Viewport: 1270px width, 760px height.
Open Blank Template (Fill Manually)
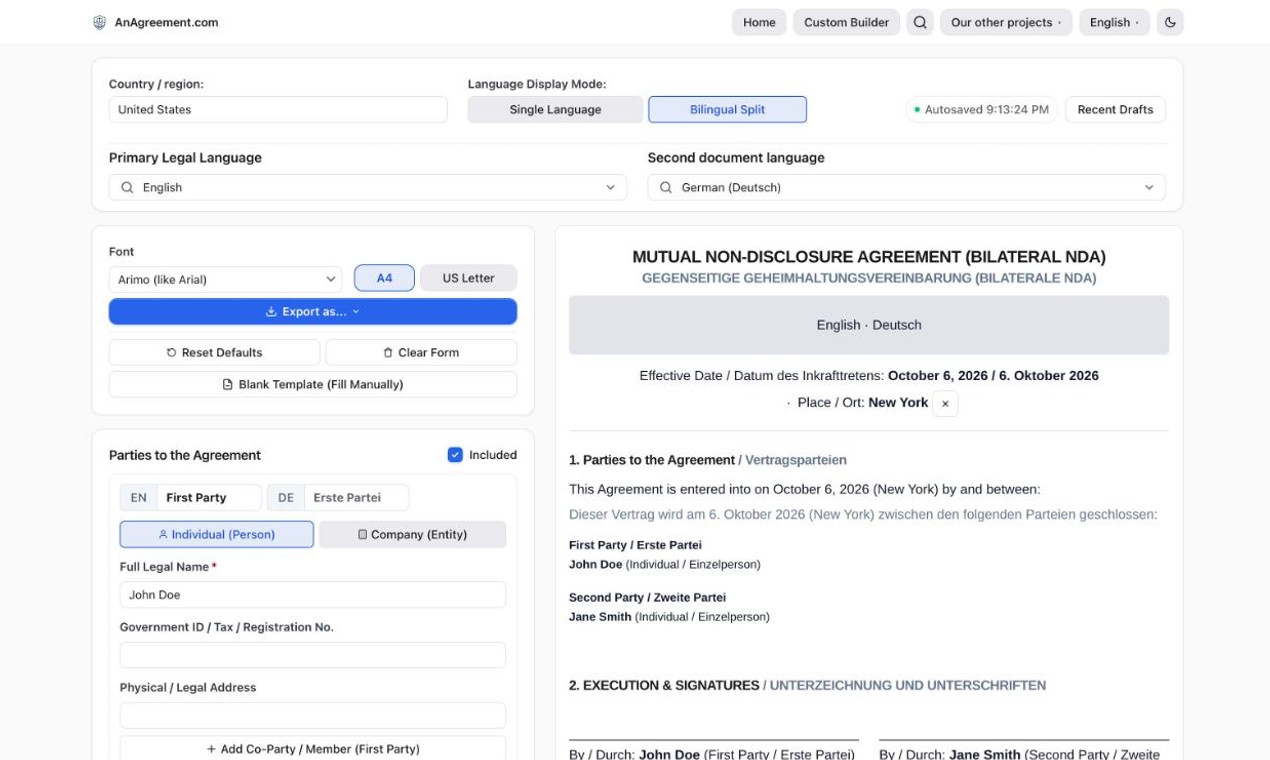click(313, 384)
